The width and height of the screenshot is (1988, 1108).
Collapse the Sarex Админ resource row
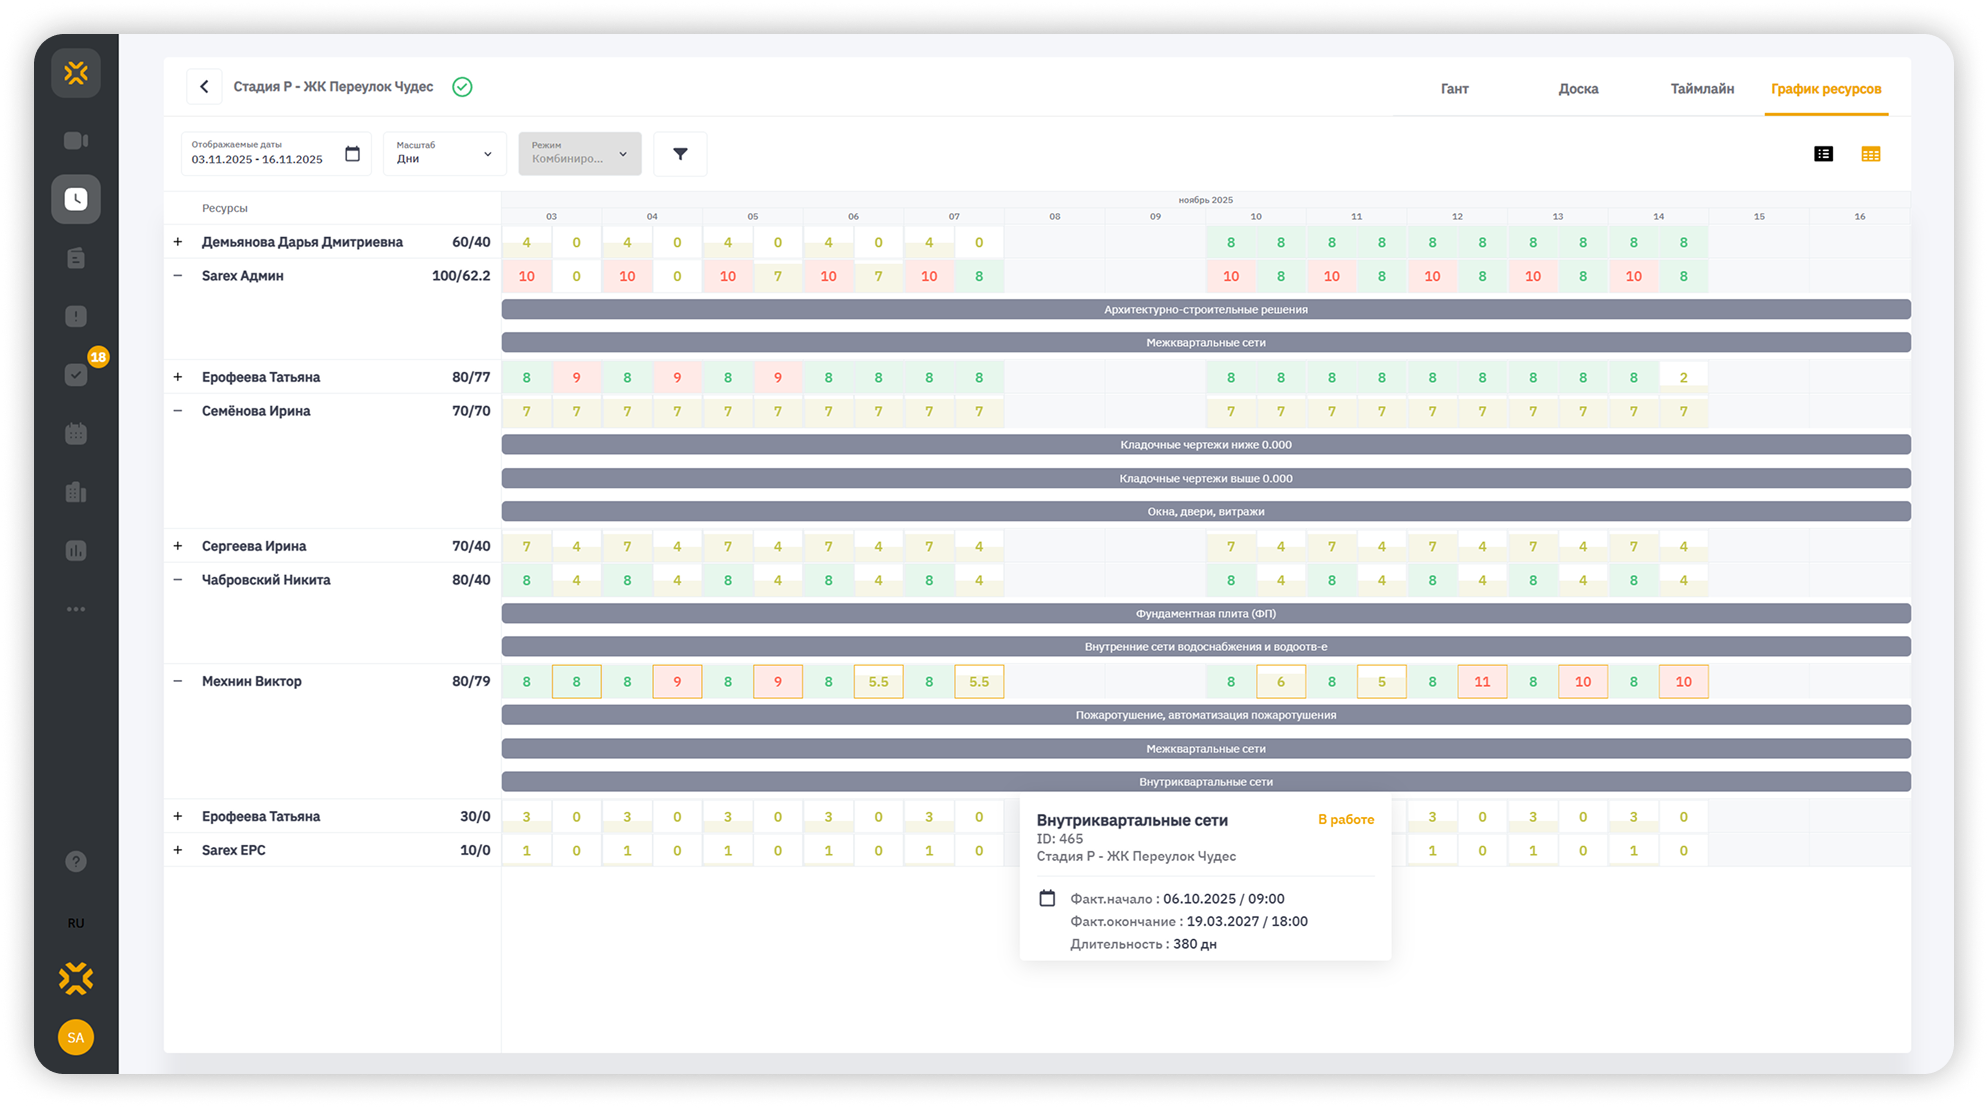[178, 276]
